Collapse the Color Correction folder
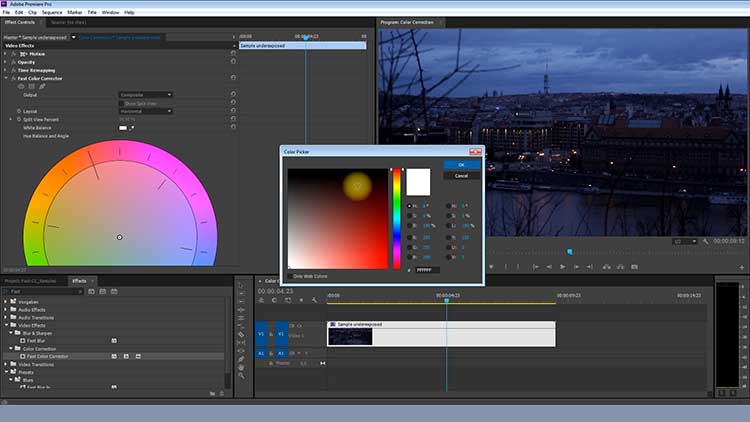The height and width of the screenshot is (422, 750). click(11, 348)
